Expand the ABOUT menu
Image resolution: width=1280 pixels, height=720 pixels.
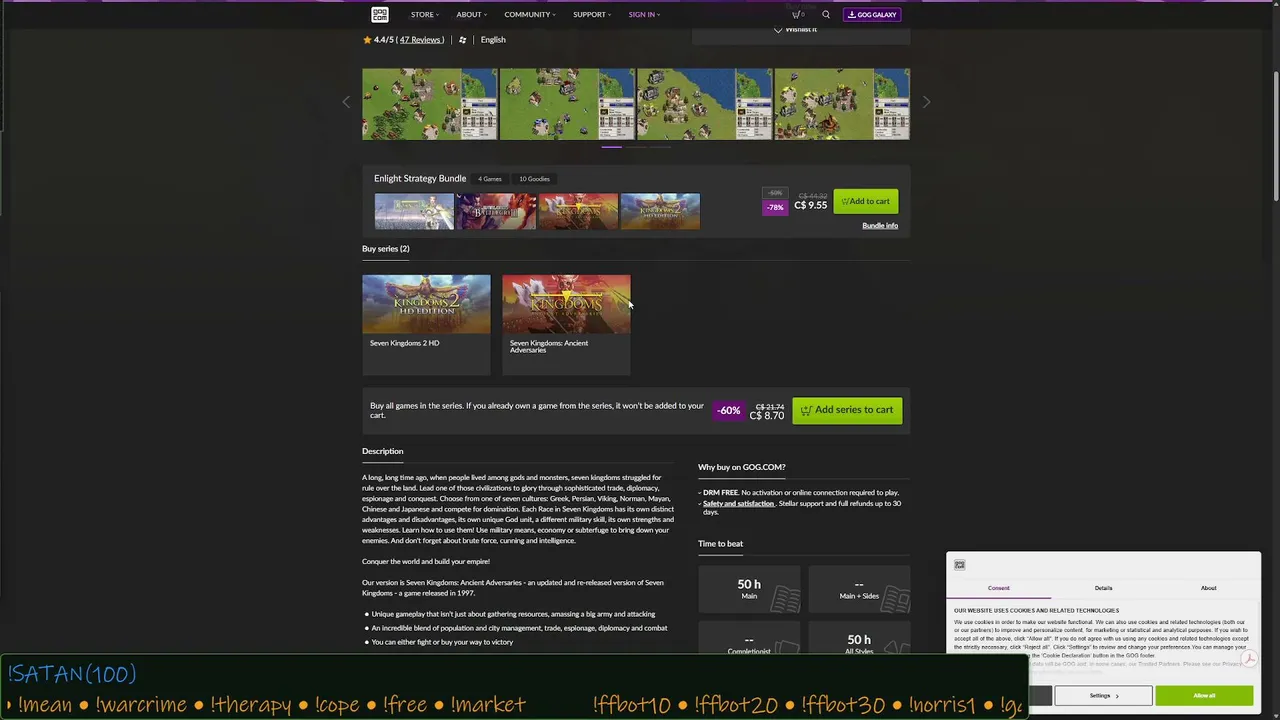coord(471,14)
